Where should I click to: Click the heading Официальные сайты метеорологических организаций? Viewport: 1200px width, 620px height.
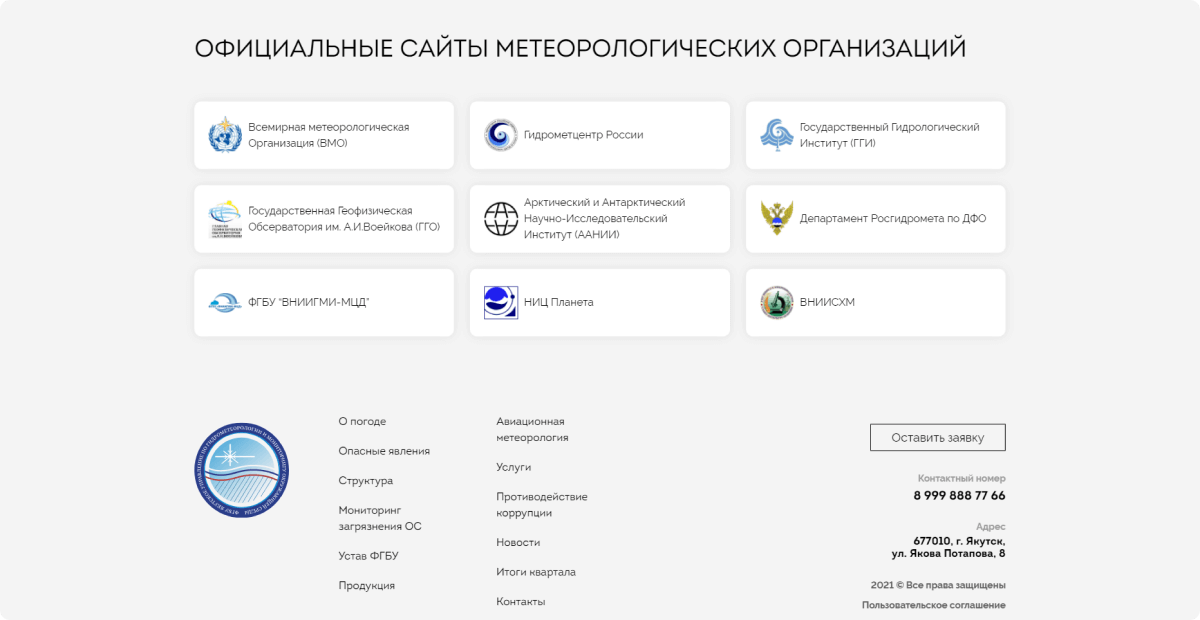coord(580,49)
